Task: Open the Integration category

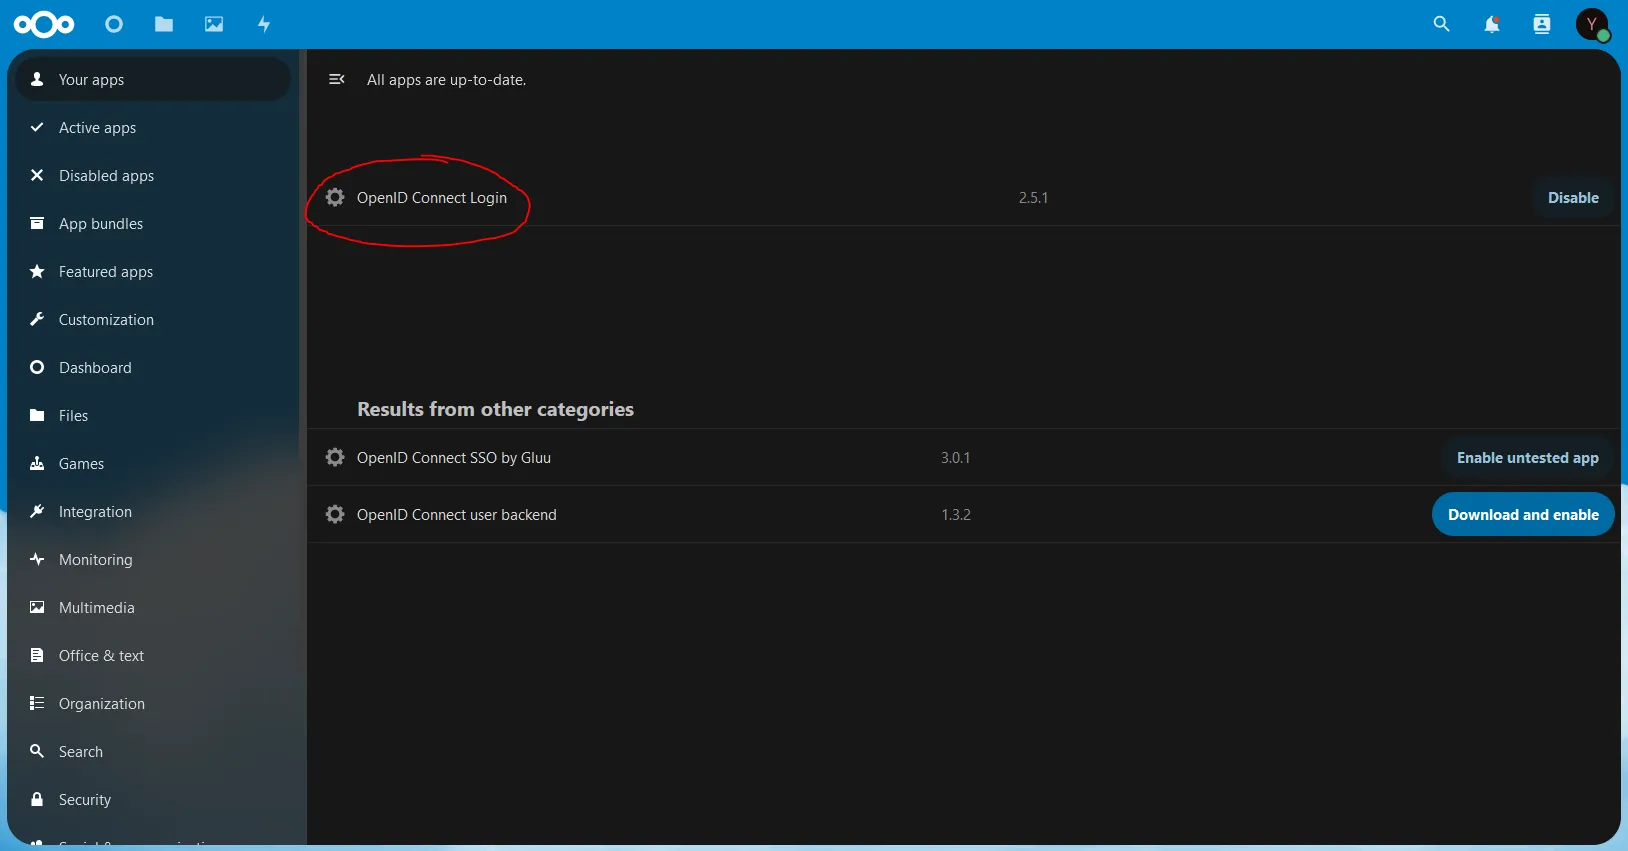Action: pyautogui.click(x=153, y=511)
